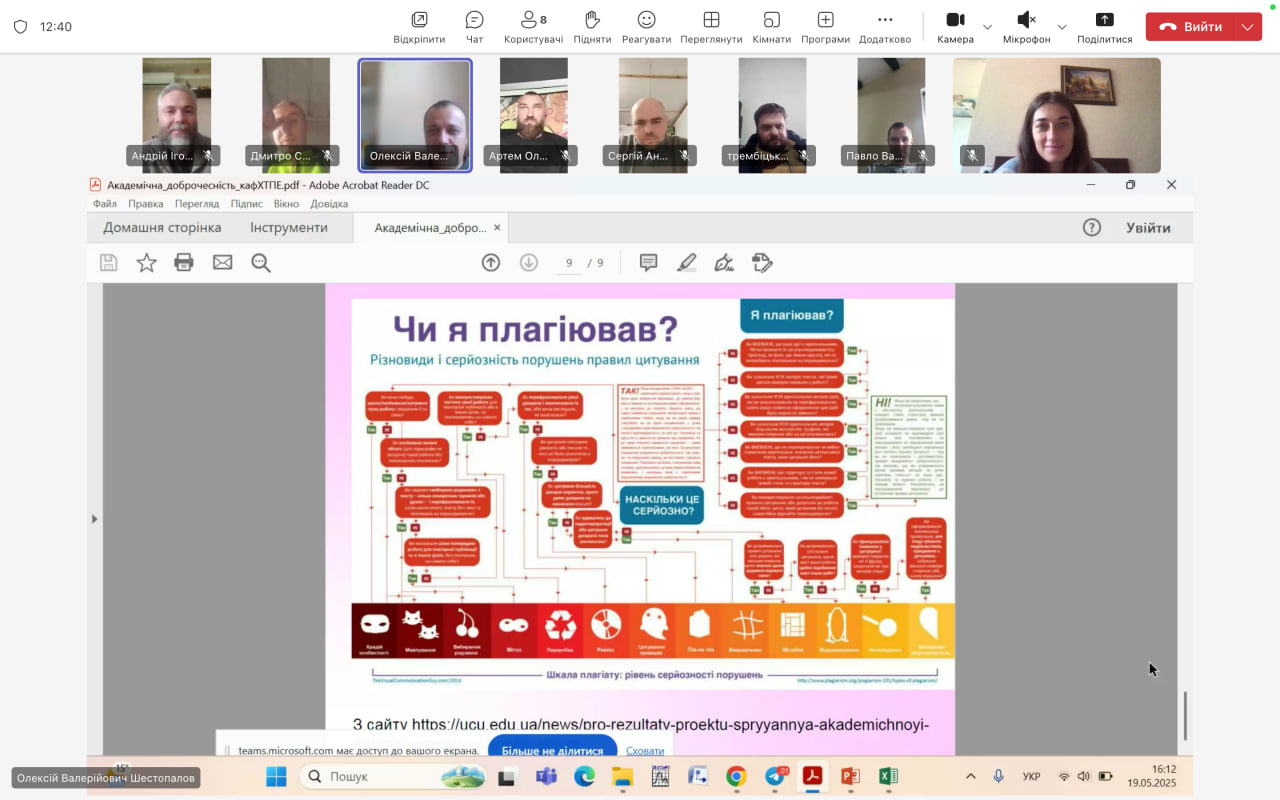Expand camera options dropdown arrow
1280x800 pixels.
click(x=987, y=27)
